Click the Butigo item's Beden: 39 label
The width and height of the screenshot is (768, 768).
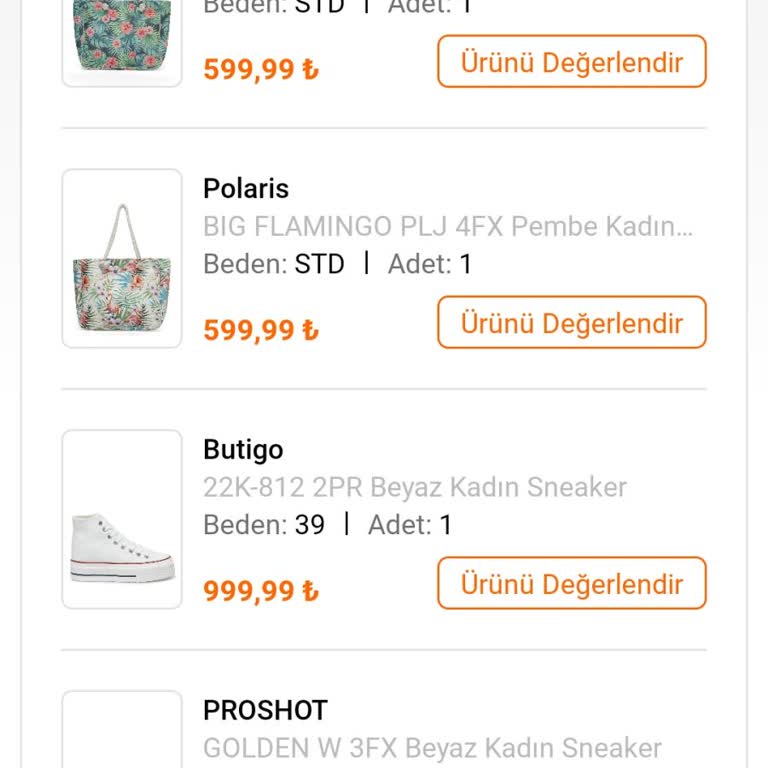[x=264, y=525]
